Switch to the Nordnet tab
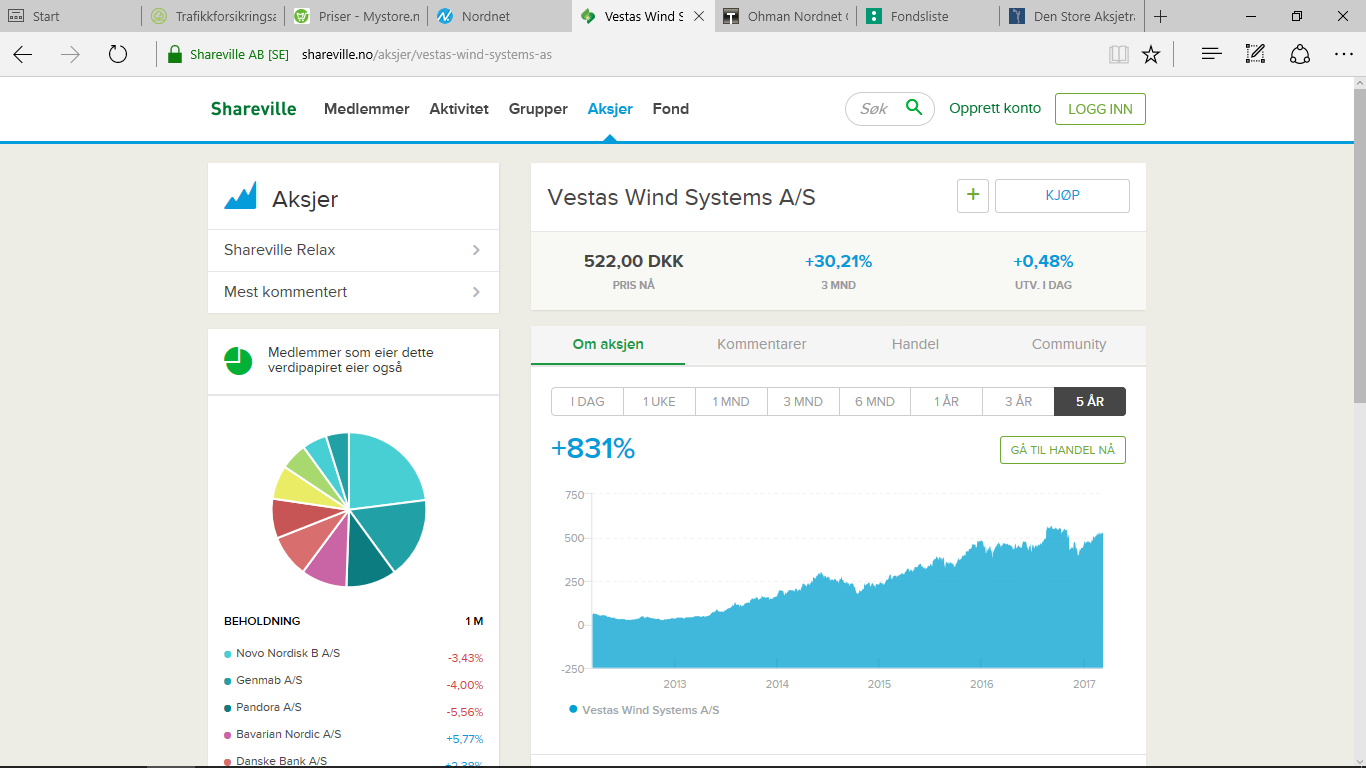The height and width of the screenshot is (768, 1366). (x=500, y=16)
